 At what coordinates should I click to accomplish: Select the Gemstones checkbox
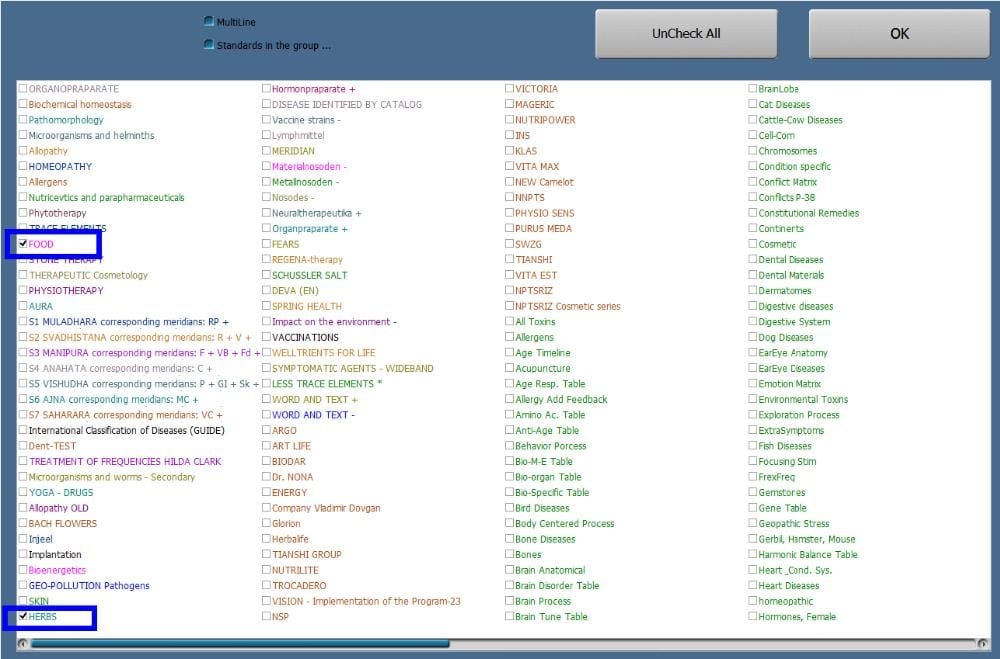click(x=753, y=493)
